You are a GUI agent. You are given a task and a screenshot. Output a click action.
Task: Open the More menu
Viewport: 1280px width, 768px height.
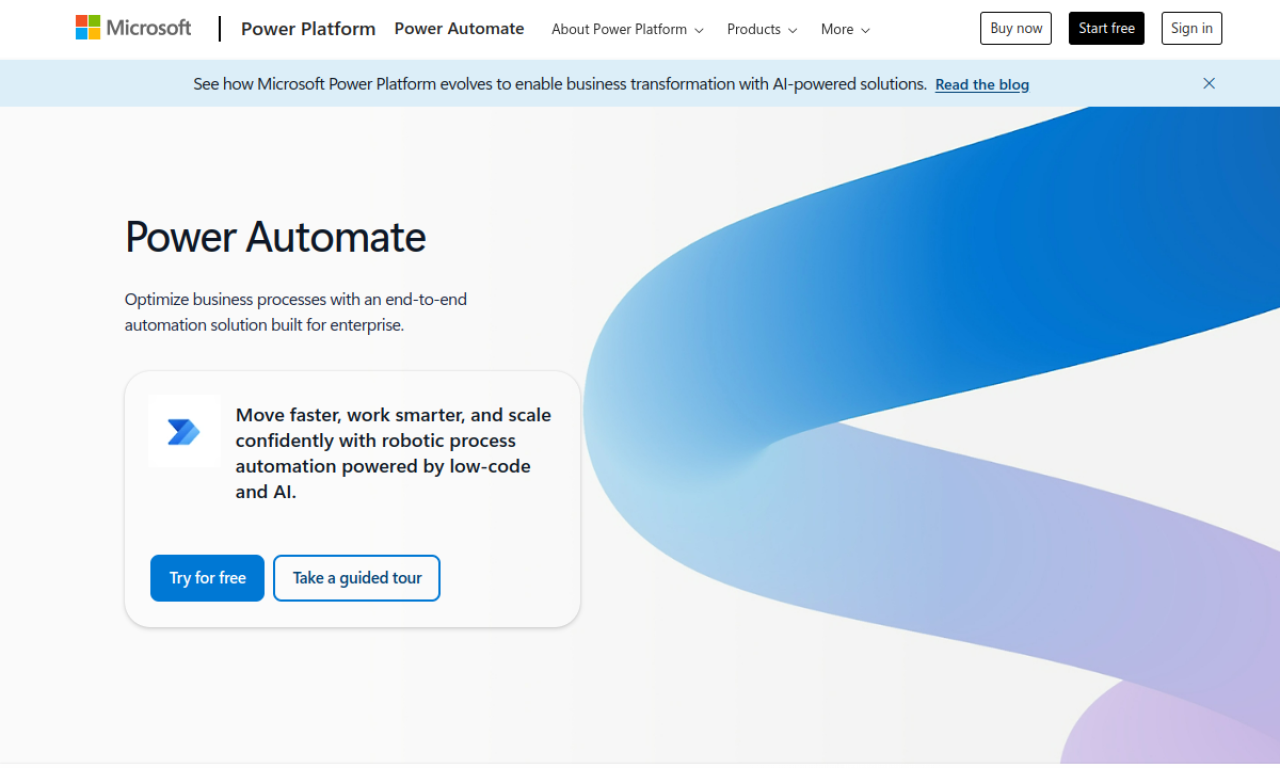tap(837, 29)
